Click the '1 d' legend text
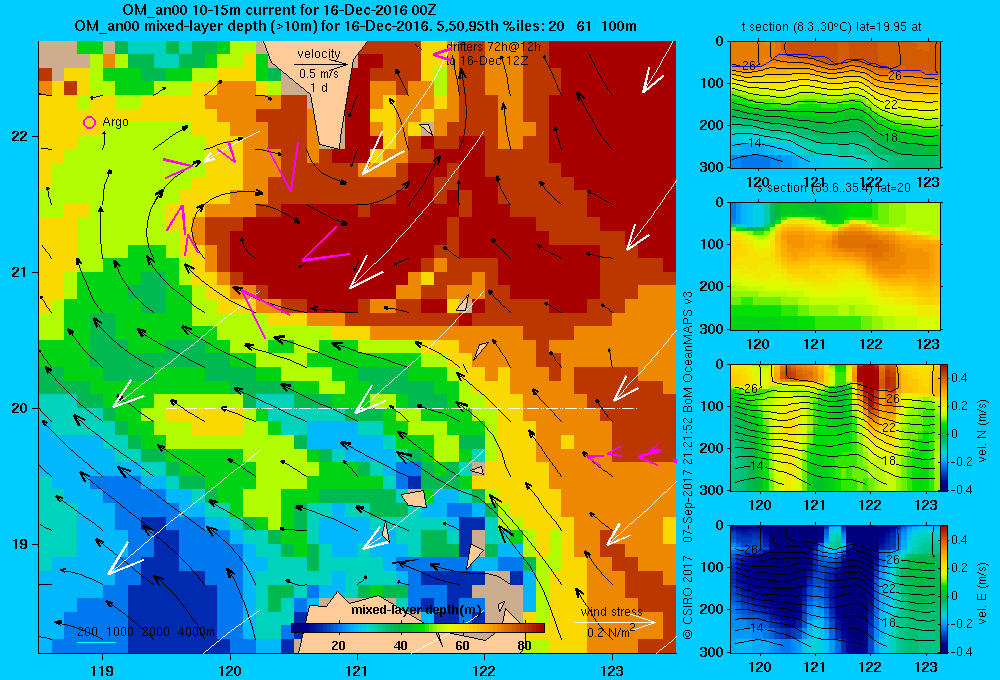 (319, 87)
